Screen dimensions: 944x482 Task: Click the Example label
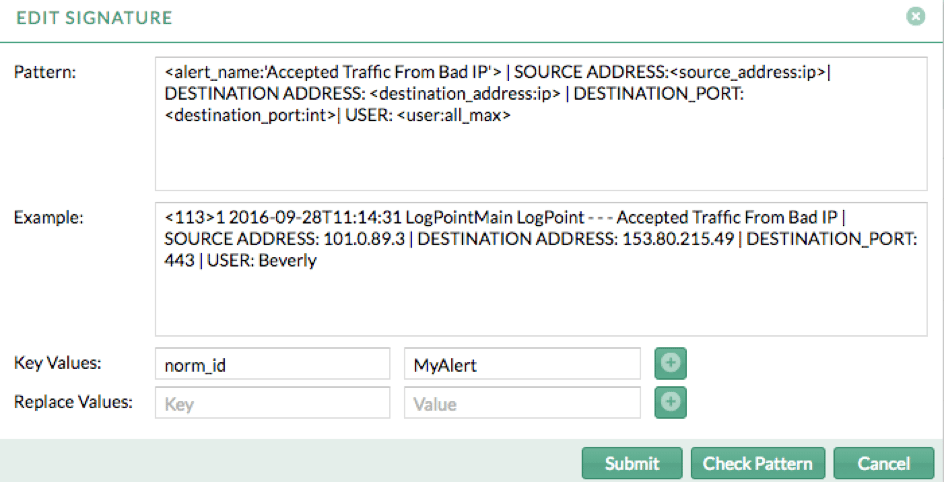click(45, 217)
